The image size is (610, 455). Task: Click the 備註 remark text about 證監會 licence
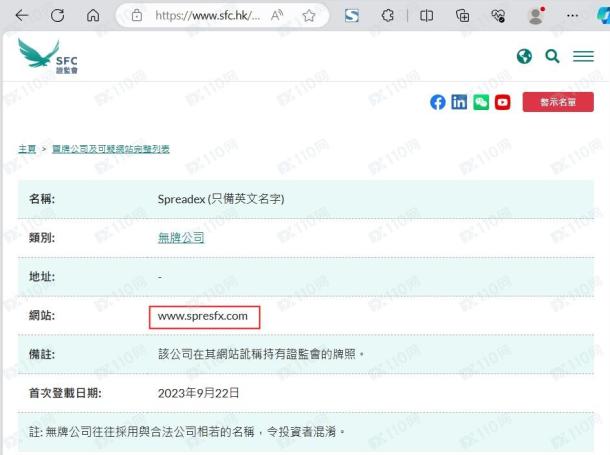(261, 354)
